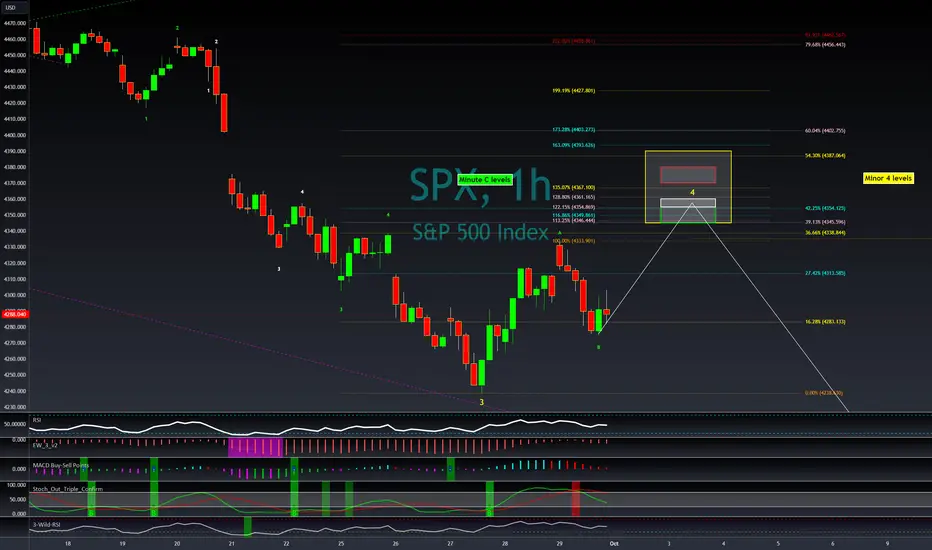Screen dimensions: 932x550
Task: Select the red rectangle inside the yellow target box
Action: point(688,175)
